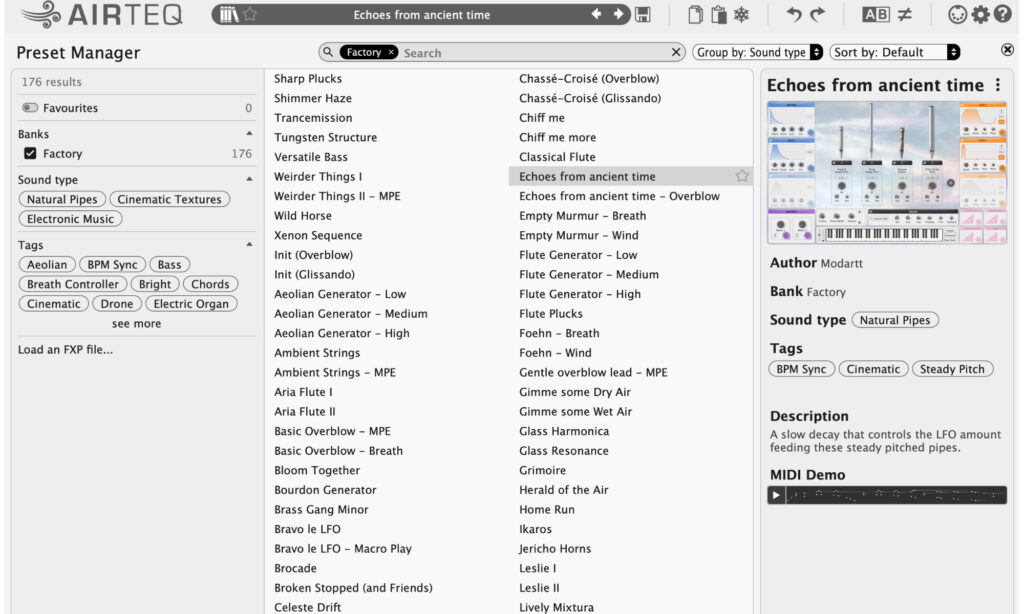Remove the Factory filter chip from search

[x=391, y=52]
